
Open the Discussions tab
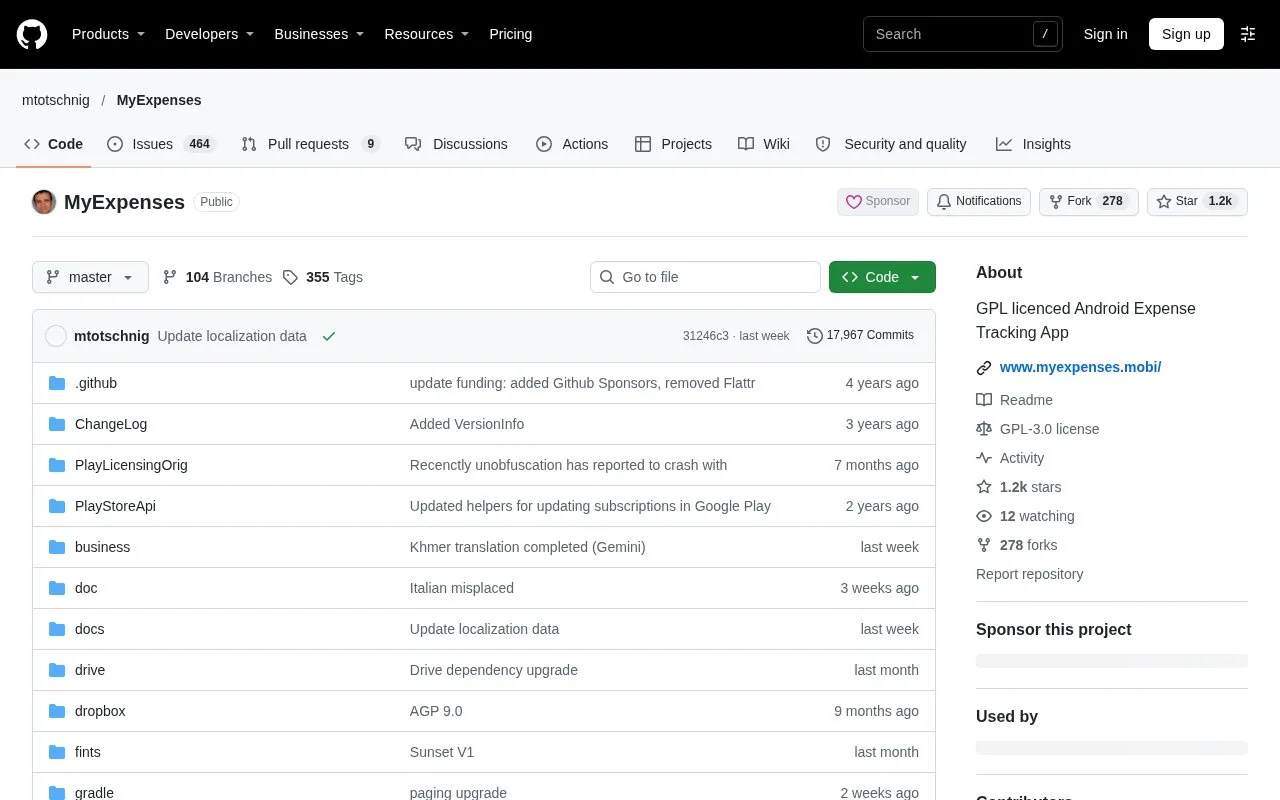[456, 144]
